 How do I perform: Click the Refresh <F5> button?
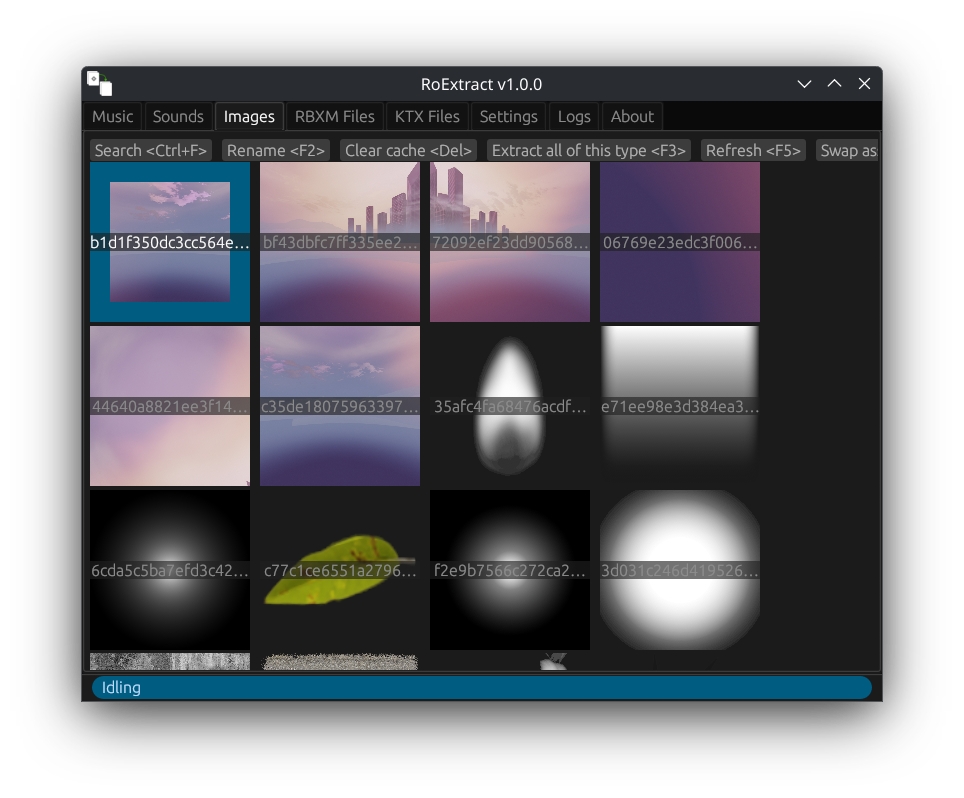pos(753,150)
